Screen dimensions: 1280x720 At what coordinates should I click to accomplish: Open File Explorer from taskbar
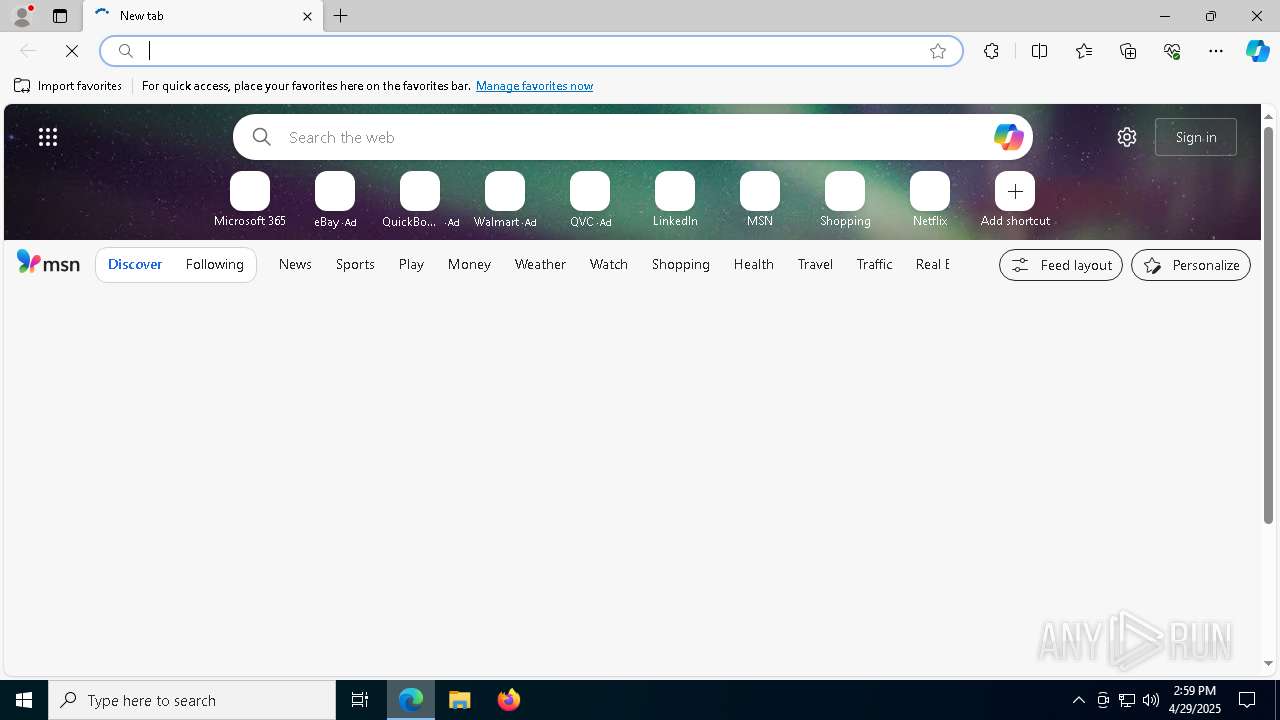click(x=460, y=700)
